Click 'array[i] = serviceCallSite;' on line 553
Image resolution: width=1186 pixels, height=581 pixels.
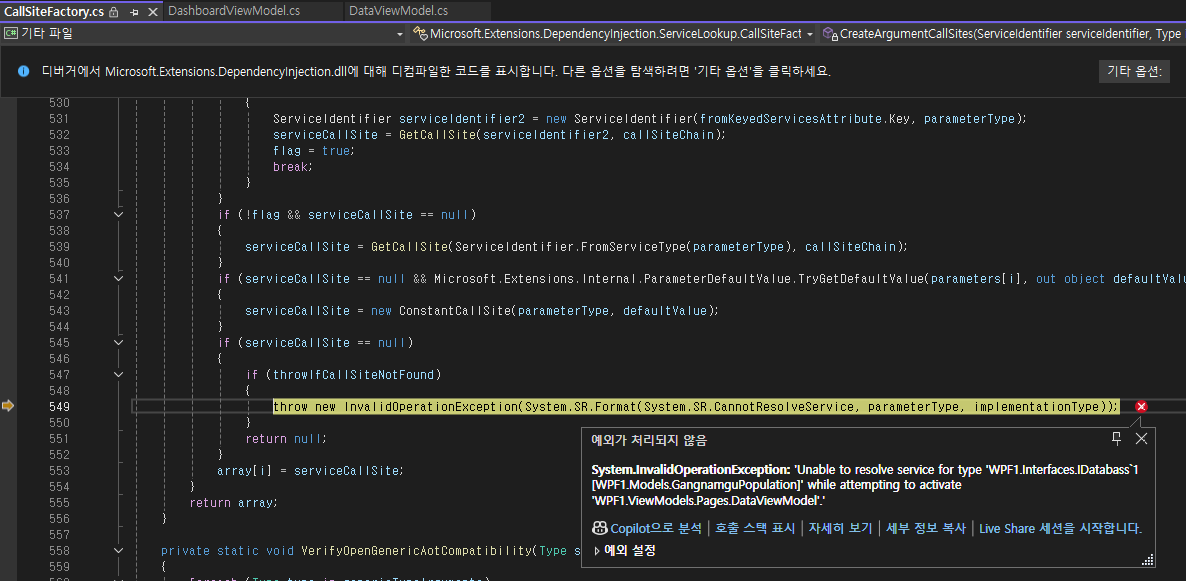(310, 471)
